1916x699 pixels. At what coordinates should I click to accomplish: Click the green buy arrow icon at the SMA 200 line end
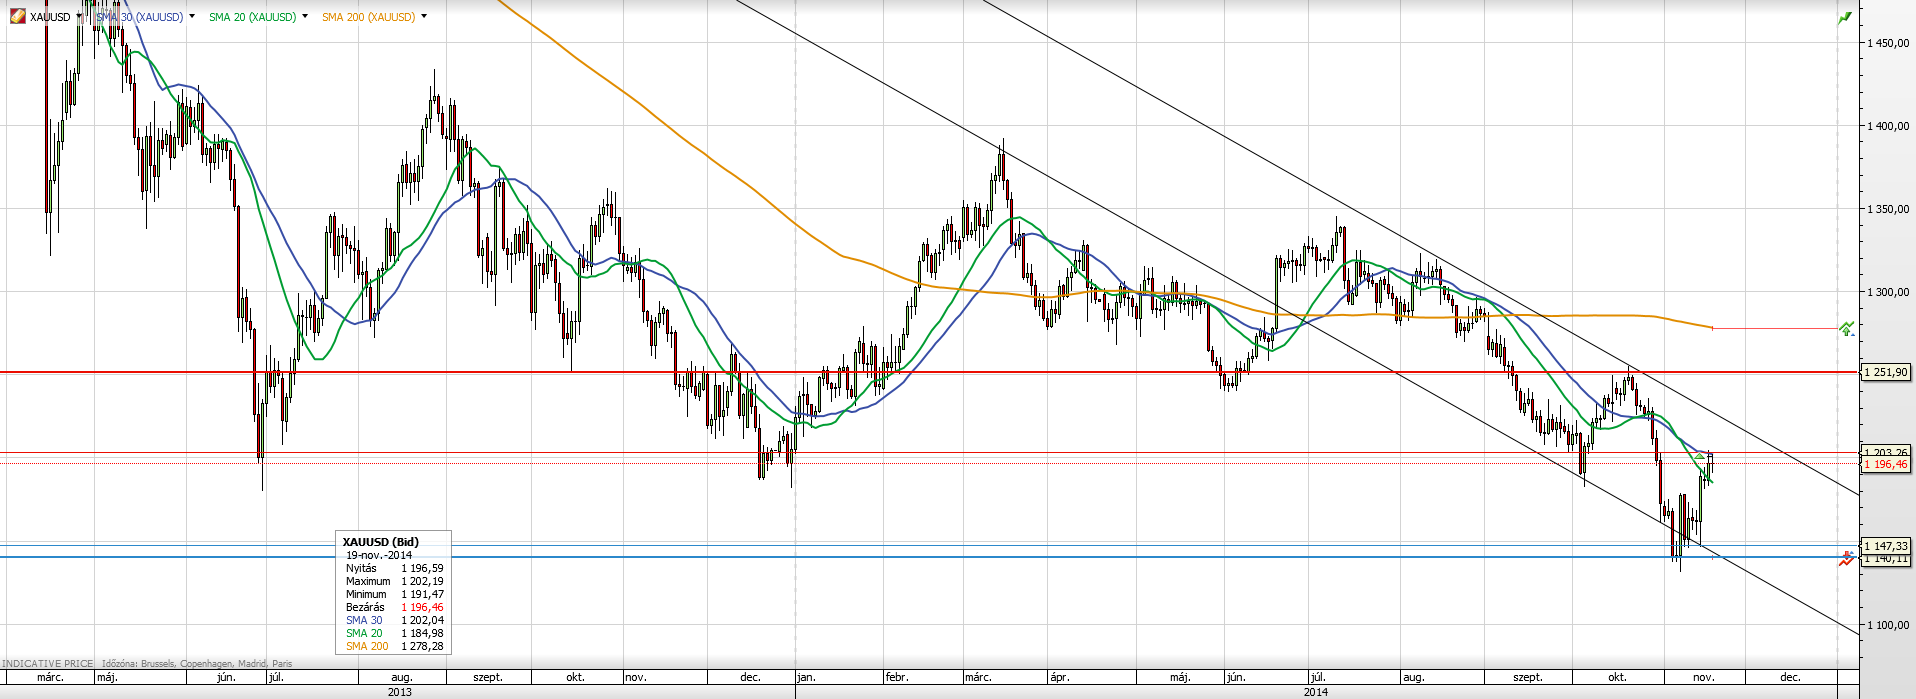click(x=1846, y=328)
